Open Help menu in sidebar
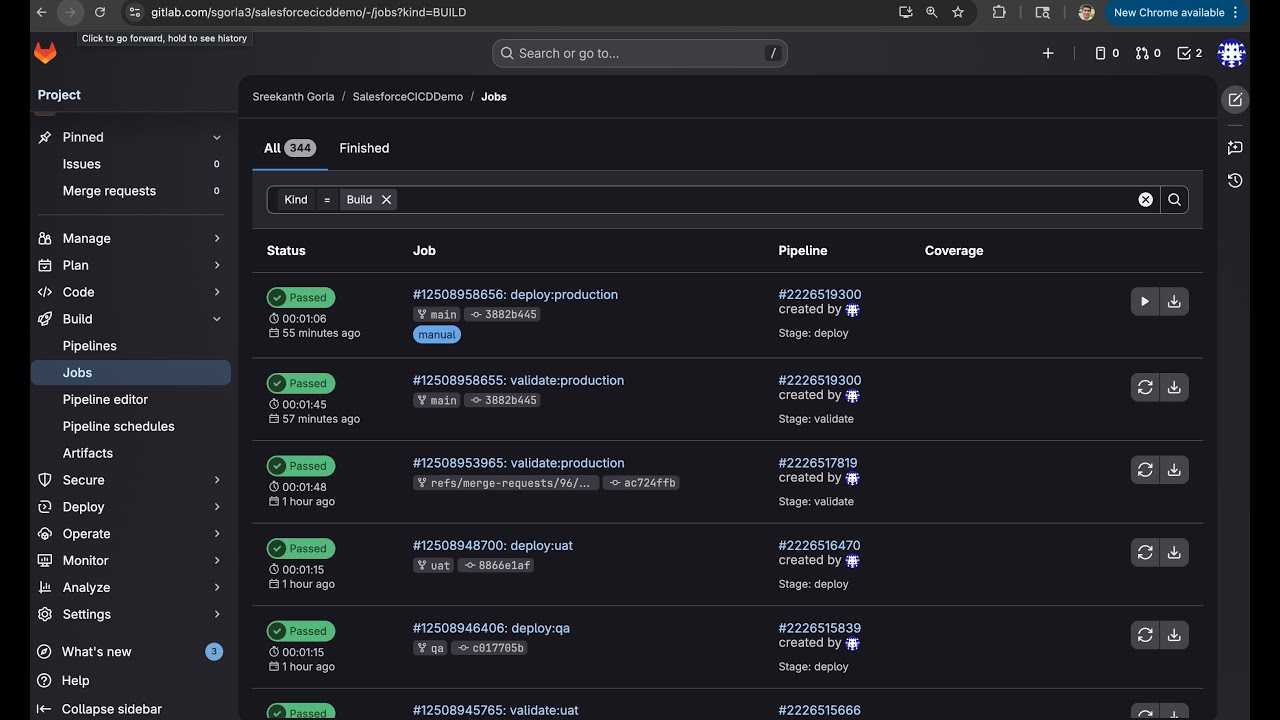This screenshot has width=1280, height=720. coord(131,680)
